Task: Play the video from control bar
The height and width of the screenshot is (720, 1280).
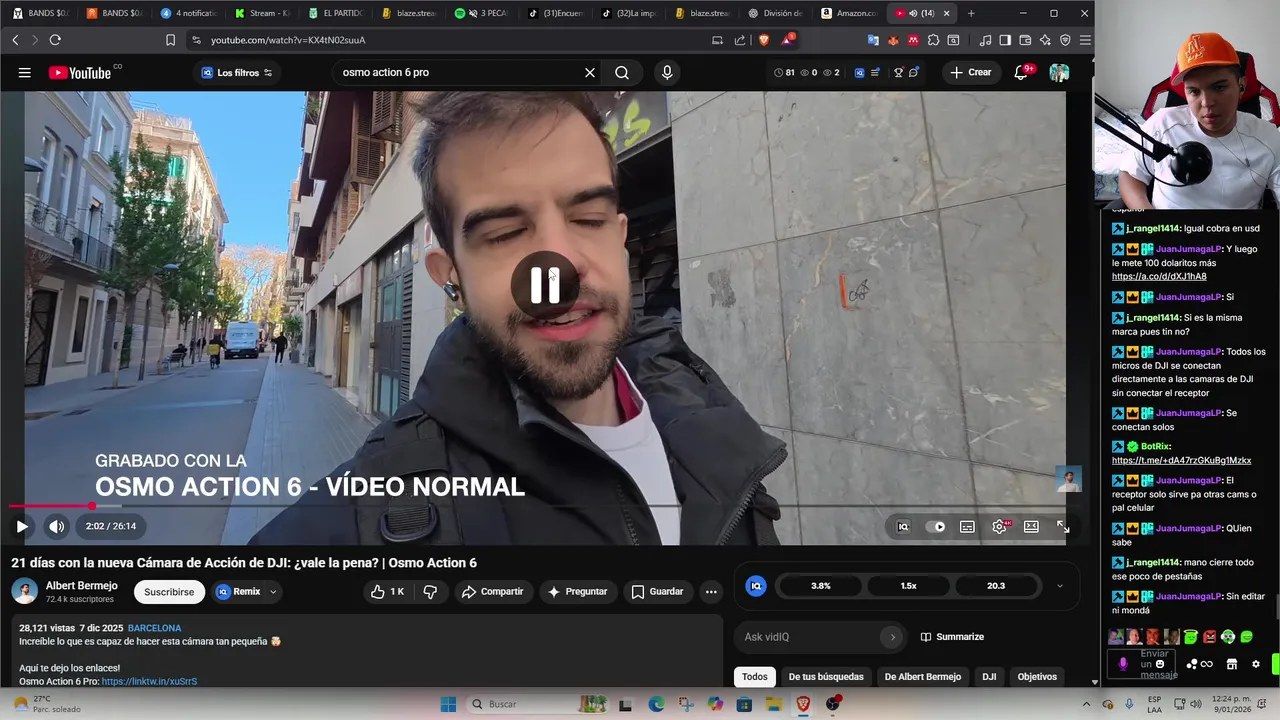Action: 22,526
